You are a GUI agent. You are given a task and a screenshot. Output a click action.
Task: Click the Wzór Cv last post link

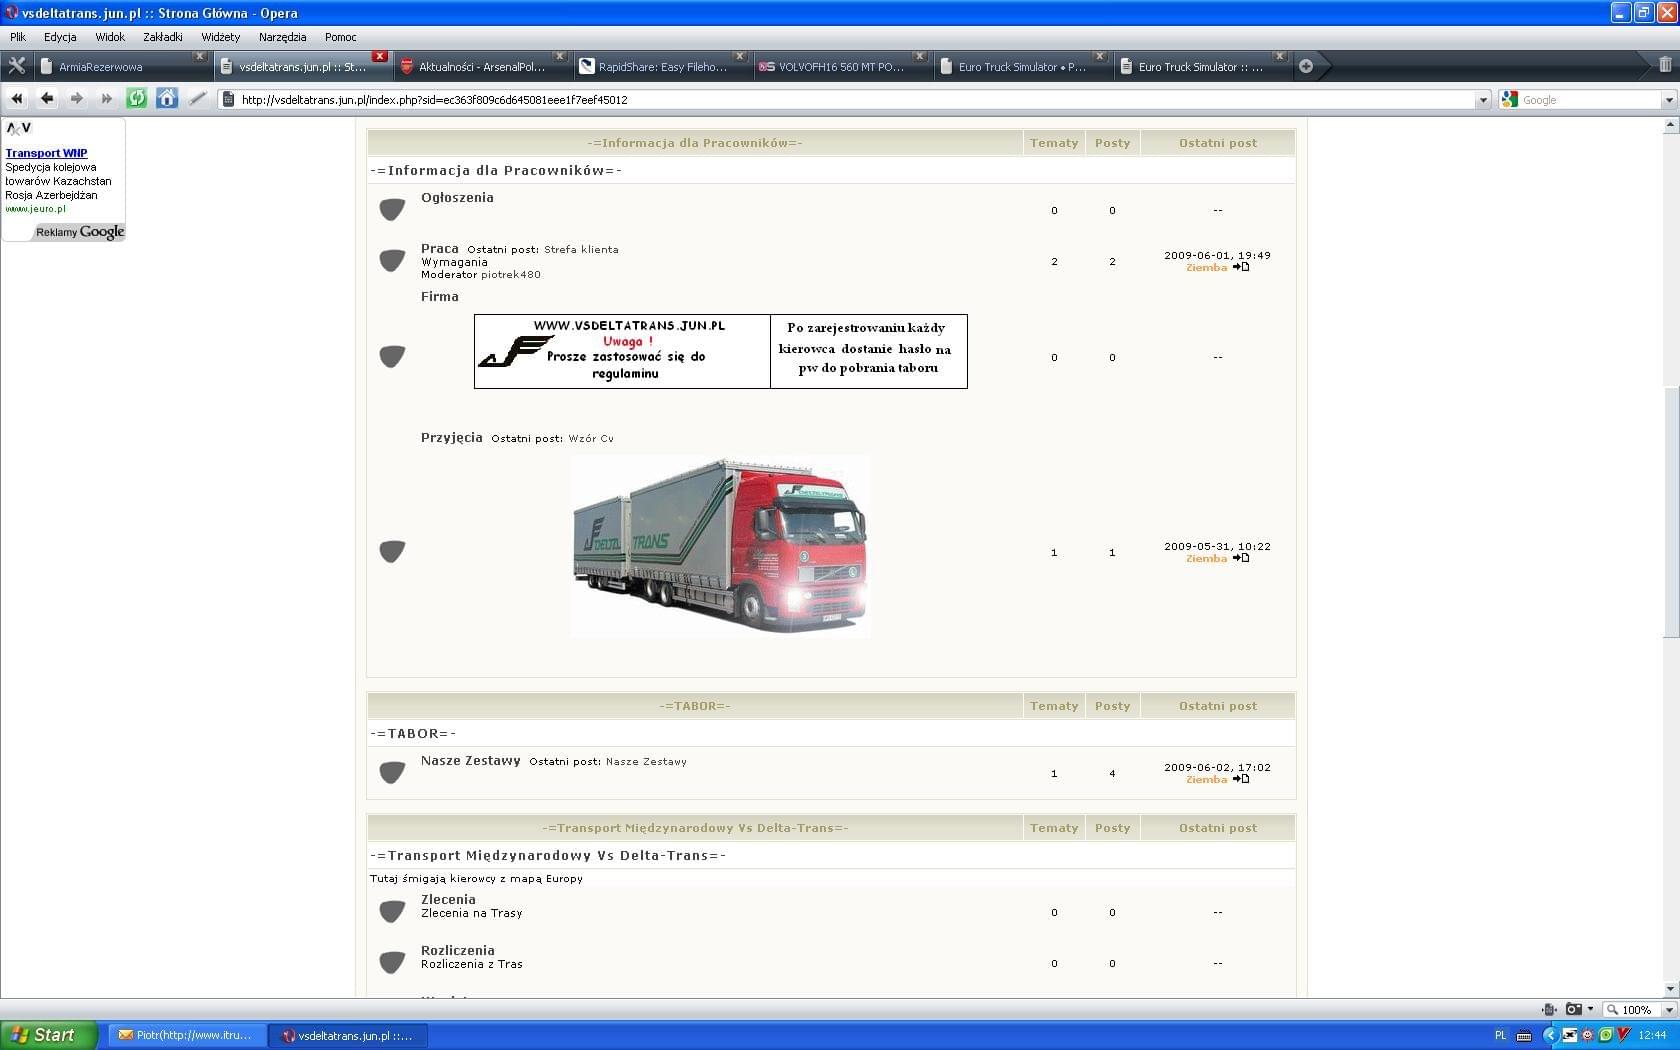tap(591, 438)
